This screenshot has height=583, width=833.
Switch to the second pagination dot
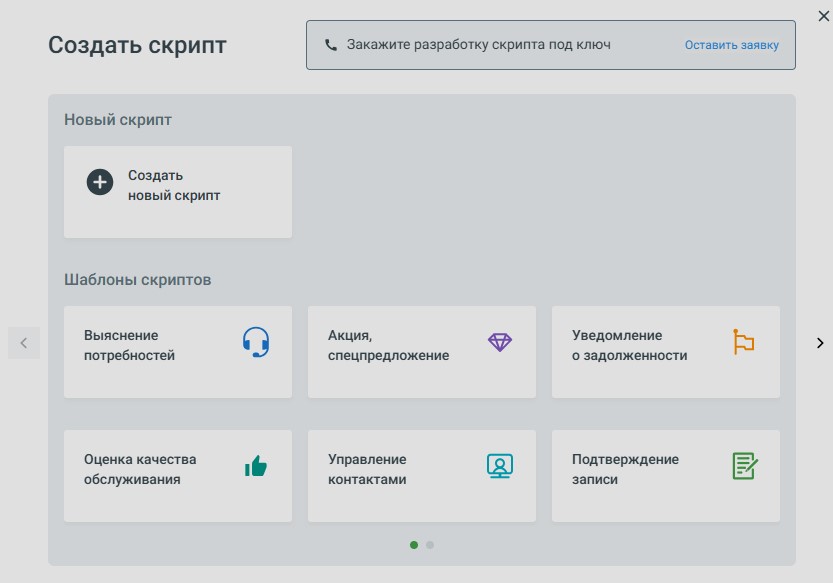point(429,545)
